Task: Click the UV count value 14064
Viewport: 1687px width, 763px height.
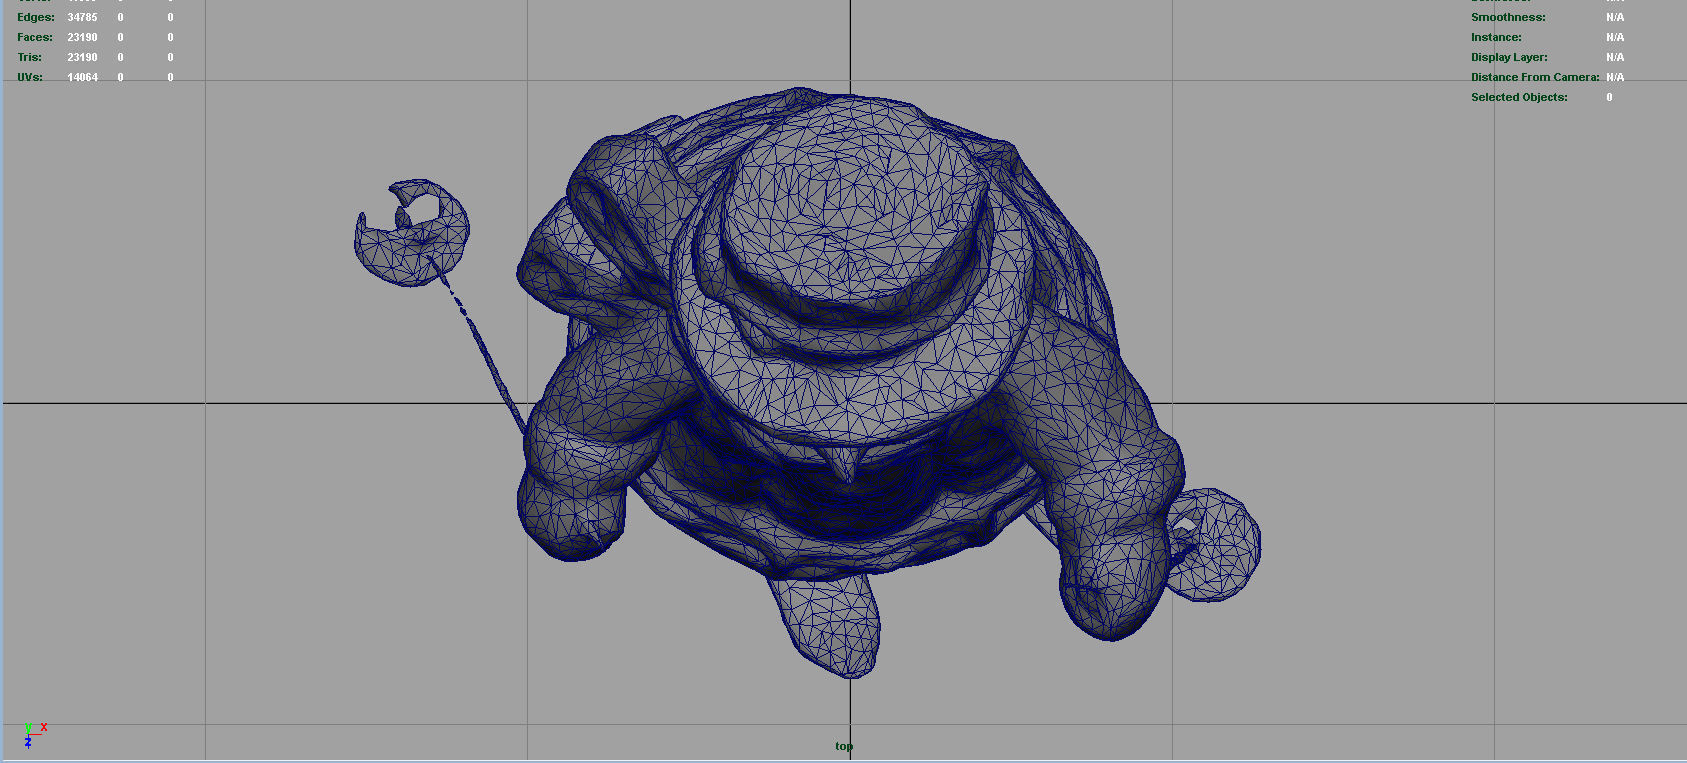Action: coord(82,77)
